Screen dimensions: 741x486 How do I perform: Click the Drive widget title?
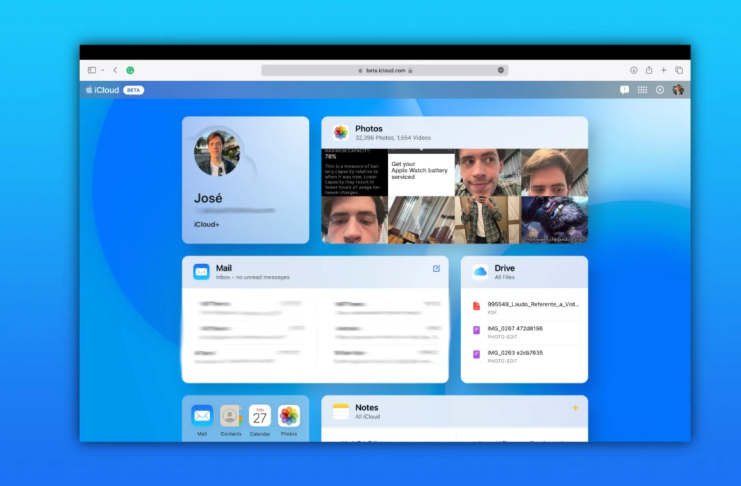[504, 268]
